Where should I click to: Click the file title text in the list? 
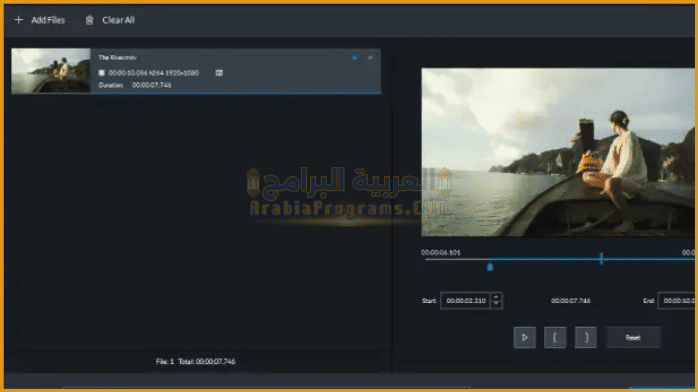[x=118, y=57]
